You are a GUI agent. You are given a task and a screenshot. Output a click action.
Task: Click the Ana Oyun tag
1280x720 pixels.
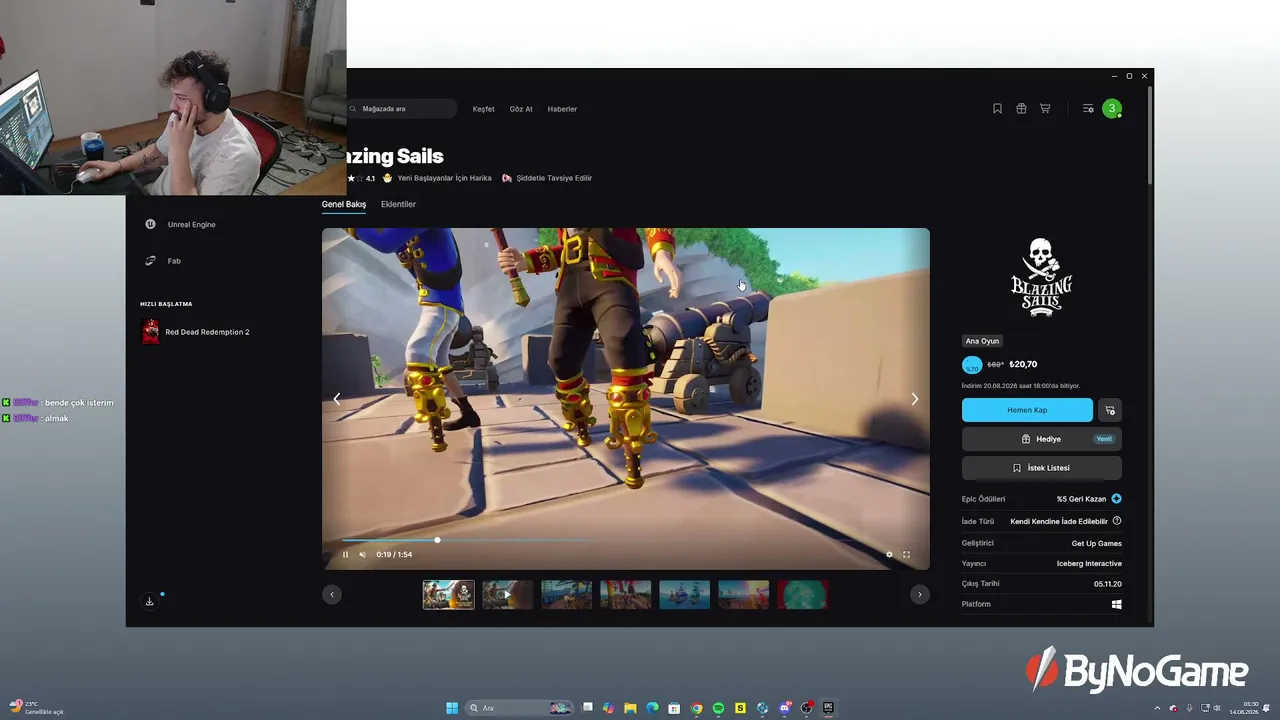tap(982, 341)
